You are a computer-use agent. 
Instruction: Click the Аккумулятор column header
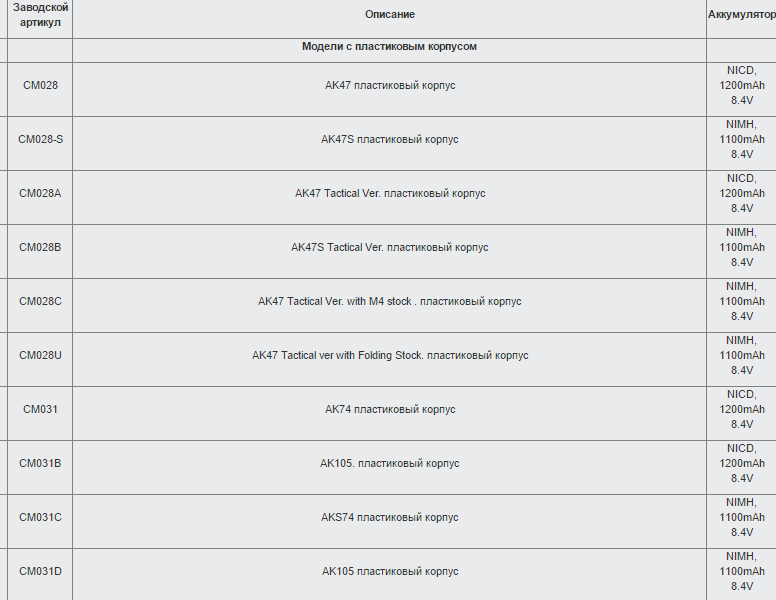pos(741,14)
